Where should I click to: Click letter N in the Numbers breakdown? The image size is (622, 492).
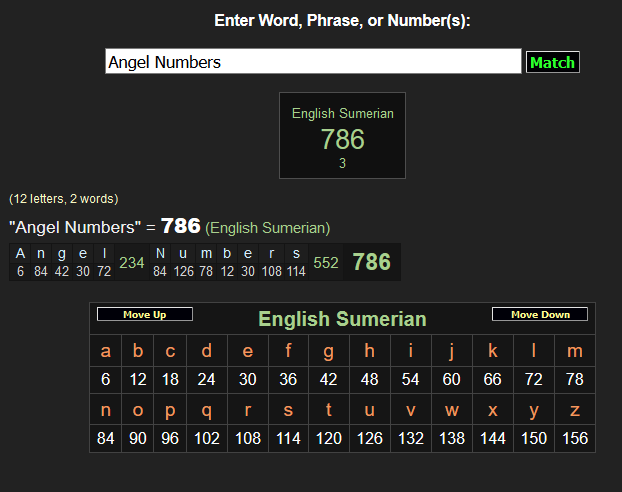click(x=160, y=253)
